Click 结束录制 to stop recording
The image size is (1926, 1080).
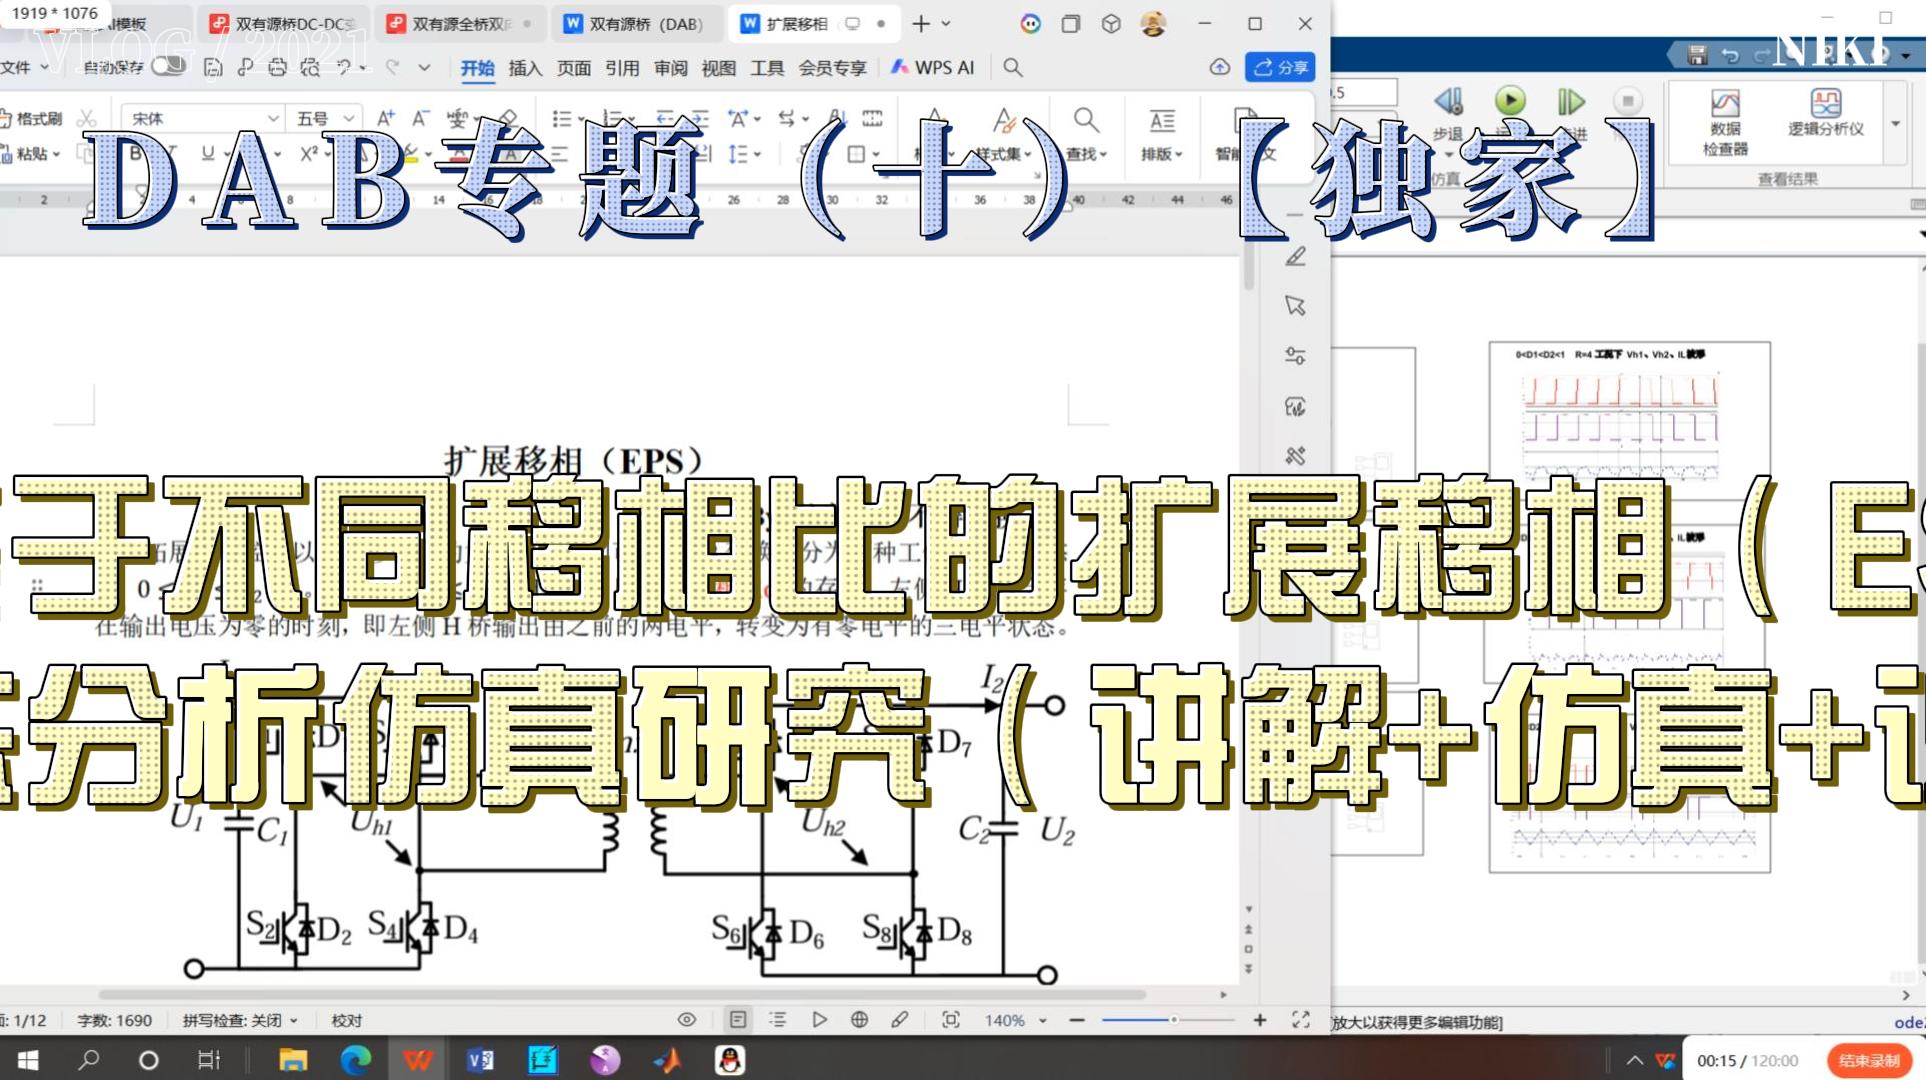(1868, 1060)
